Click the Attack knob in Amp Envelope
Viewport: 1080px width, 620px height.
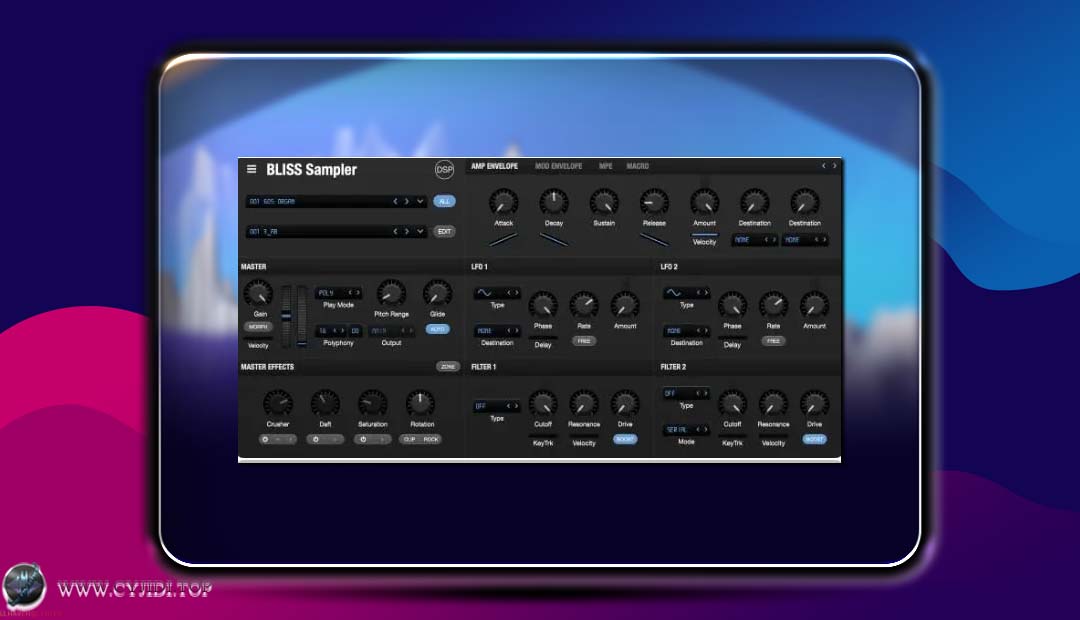click(x=503, y=203)
